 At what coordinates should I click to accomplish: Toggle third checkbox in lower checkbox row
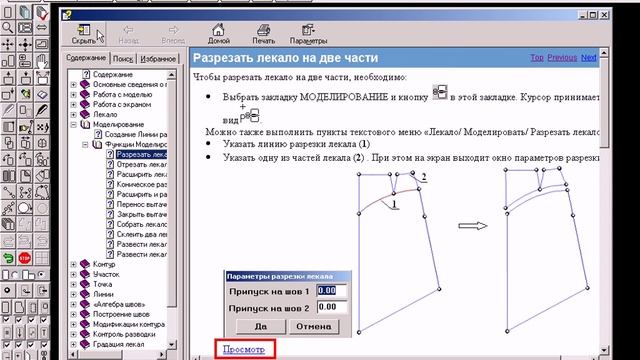click(x=31, y=345)
